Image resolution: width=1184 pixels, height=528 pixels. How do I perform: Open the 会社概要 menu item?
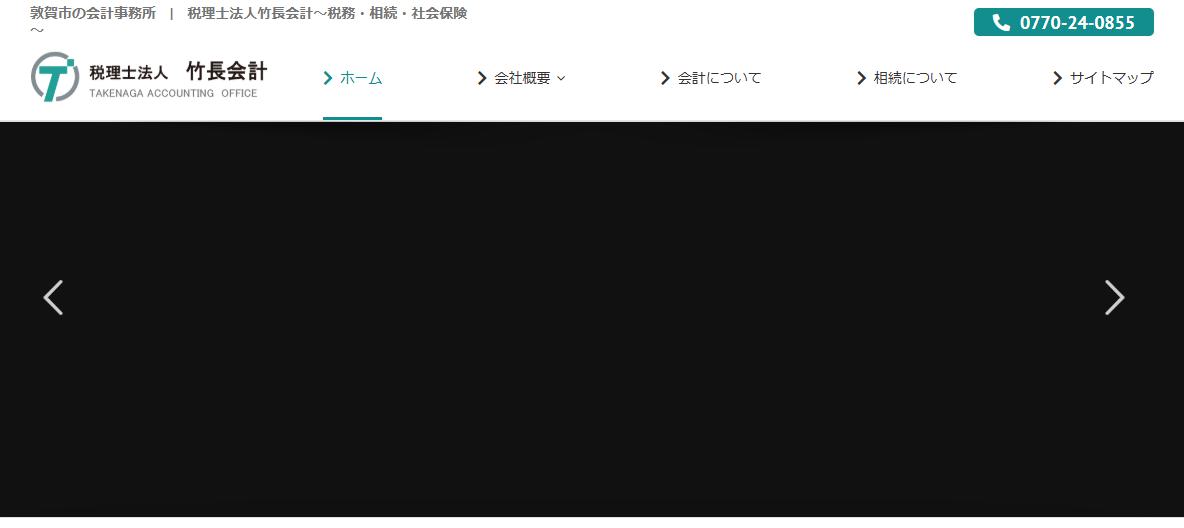pyautogui.click(x=522, y=78)
